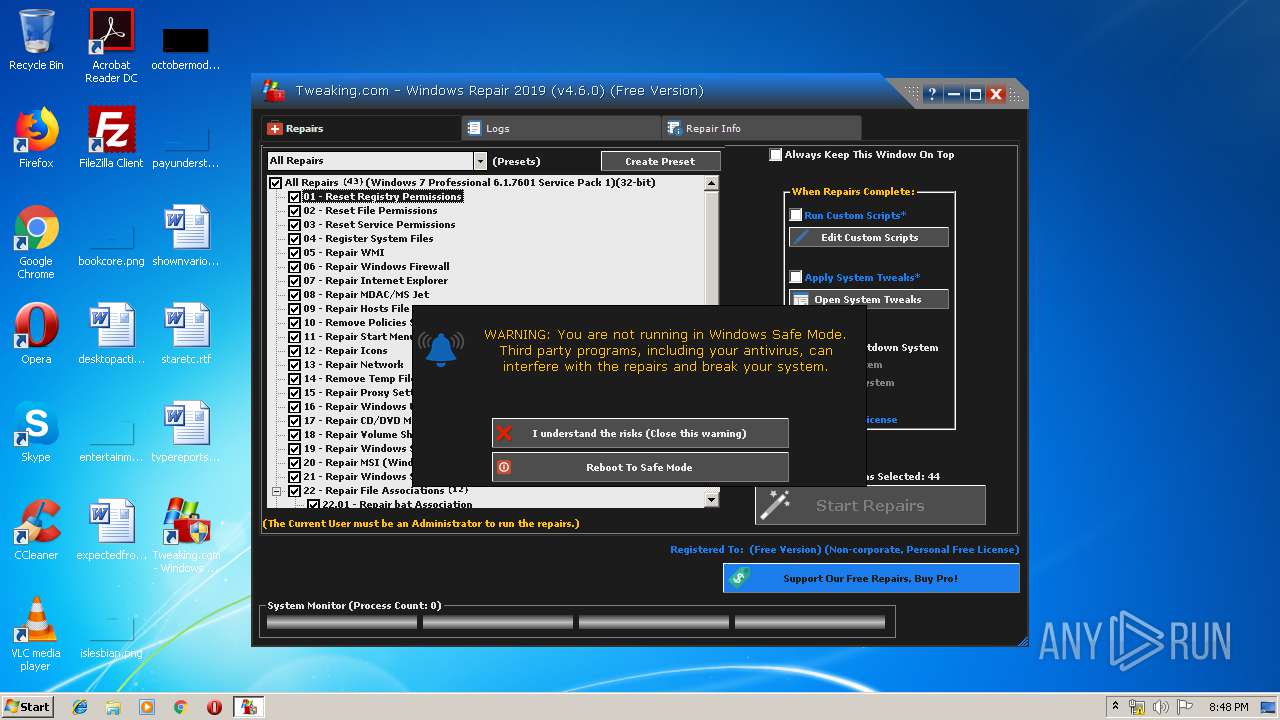This screenshot has width=1280, height=720.
Task: Select 22.01 - Repair bat Association row
Action: (397, 505)
